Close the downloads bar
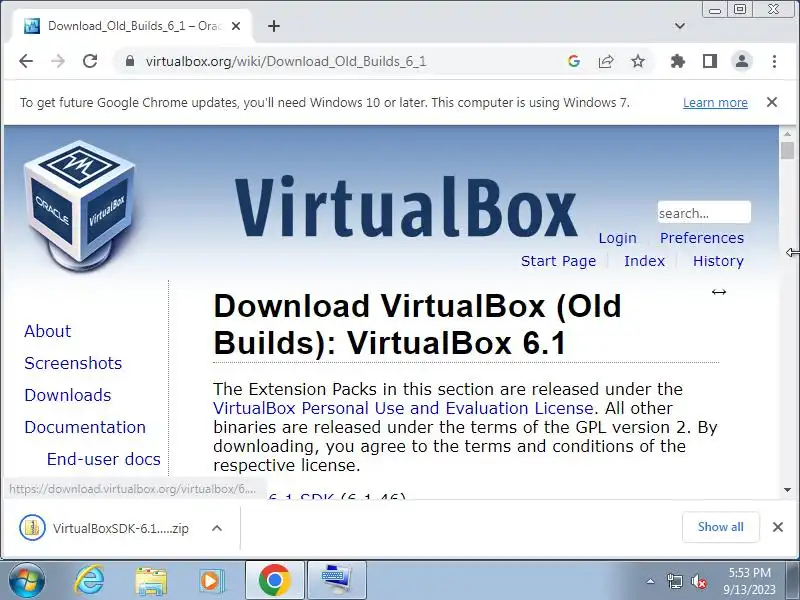Viewport: 800px width, 600px height. (x=778, y=527)
